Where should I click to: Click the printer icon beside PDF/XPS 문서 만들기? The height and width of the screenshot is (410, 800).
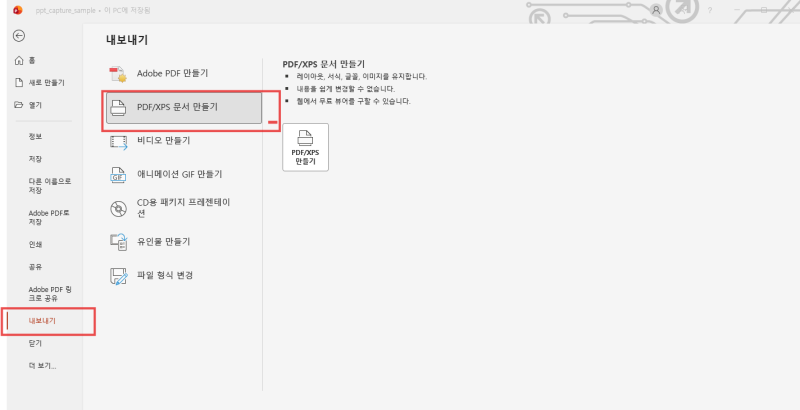tap(118, 108)
